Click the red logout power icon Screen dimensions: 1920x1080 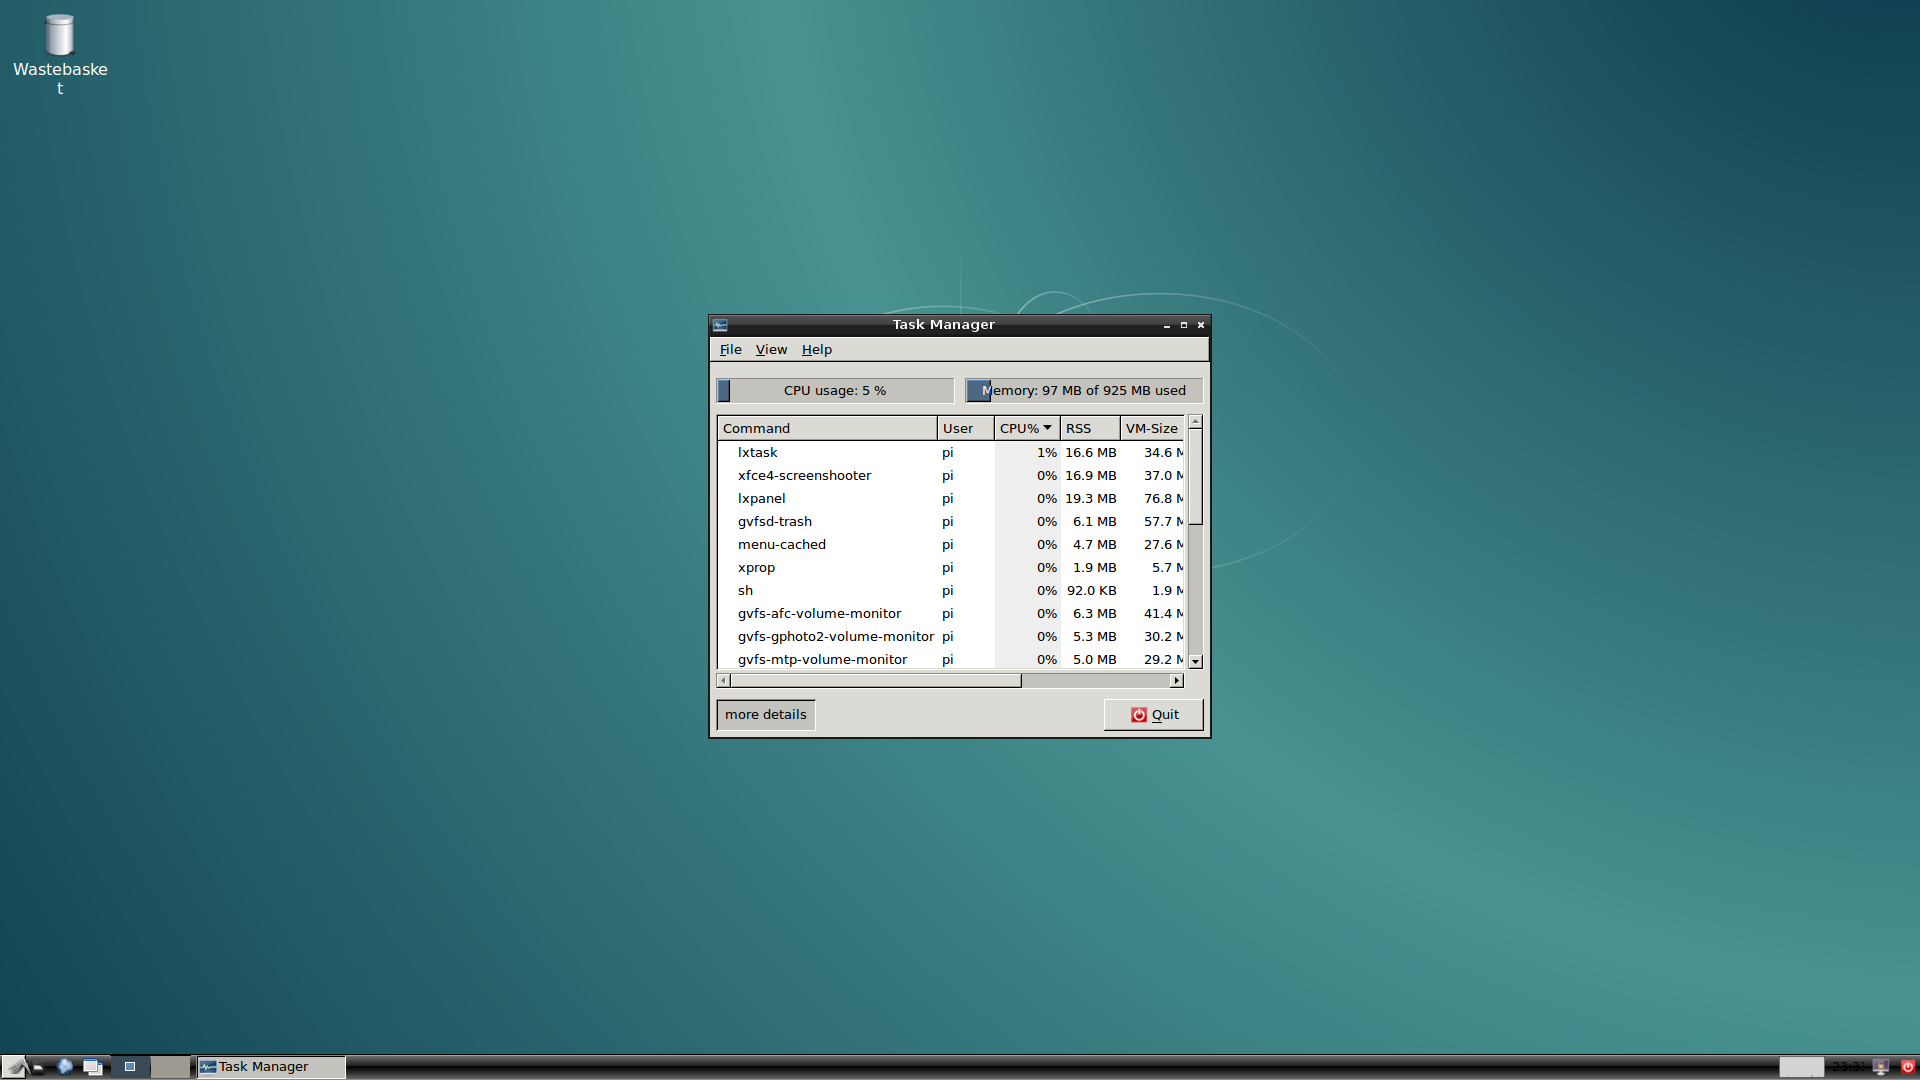[1907, 1067]
